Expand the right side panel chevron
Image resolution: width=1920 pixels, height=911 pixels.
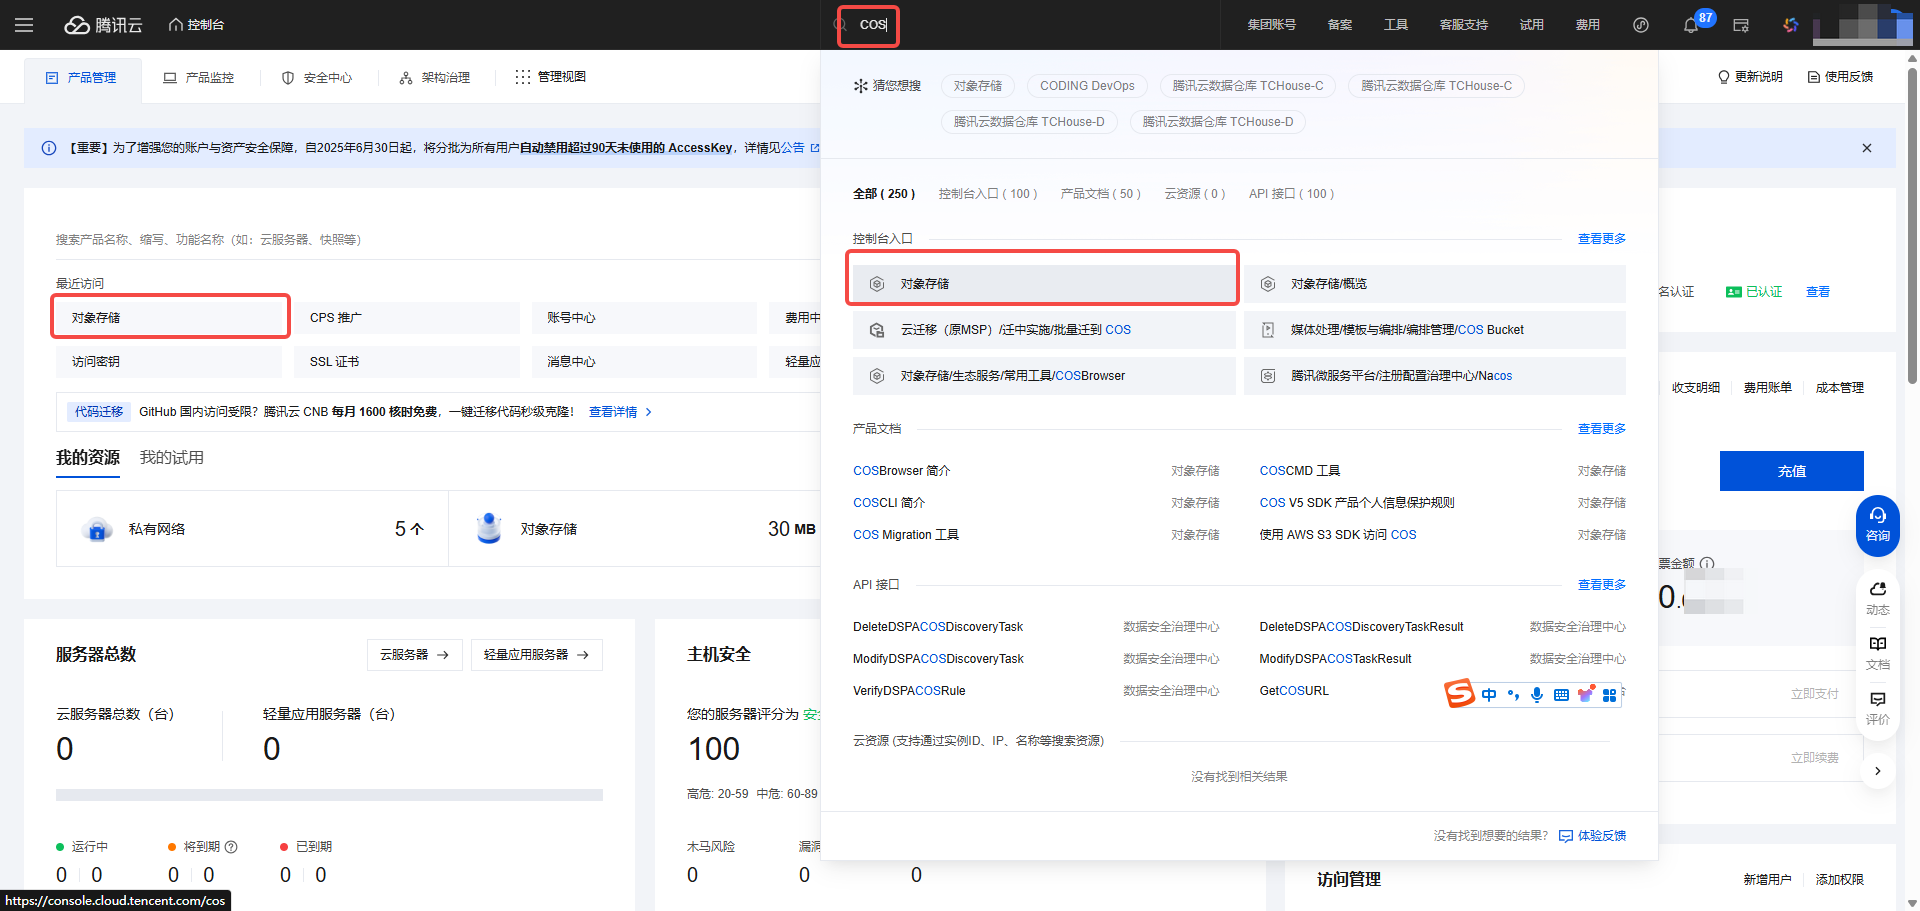coord(1877,771)
